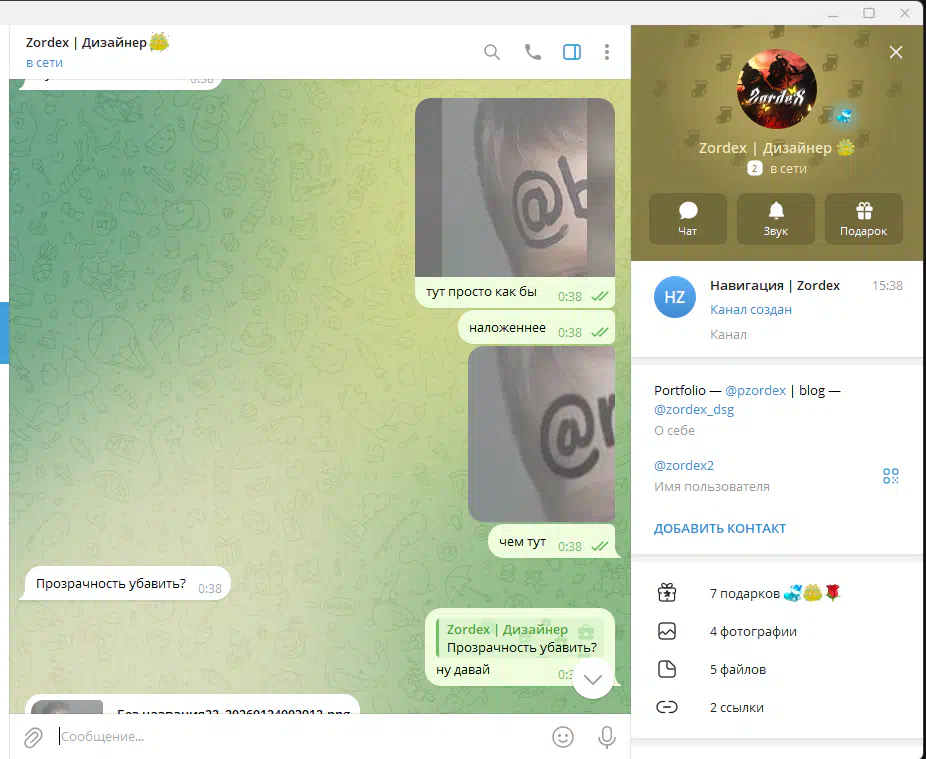Attach a file using the paperclip icon

click(x=33, y=737)
